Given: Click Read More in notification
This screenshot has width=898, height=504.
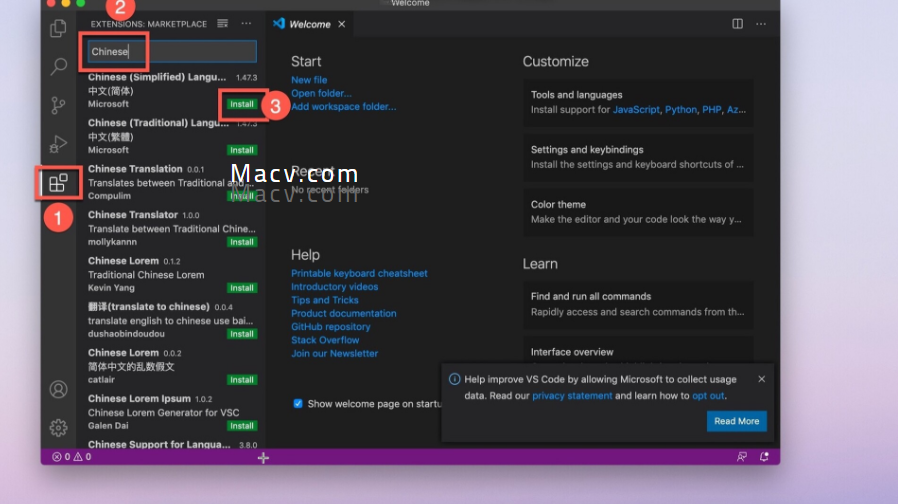Looking at the screenshot, I should (736, 421).
